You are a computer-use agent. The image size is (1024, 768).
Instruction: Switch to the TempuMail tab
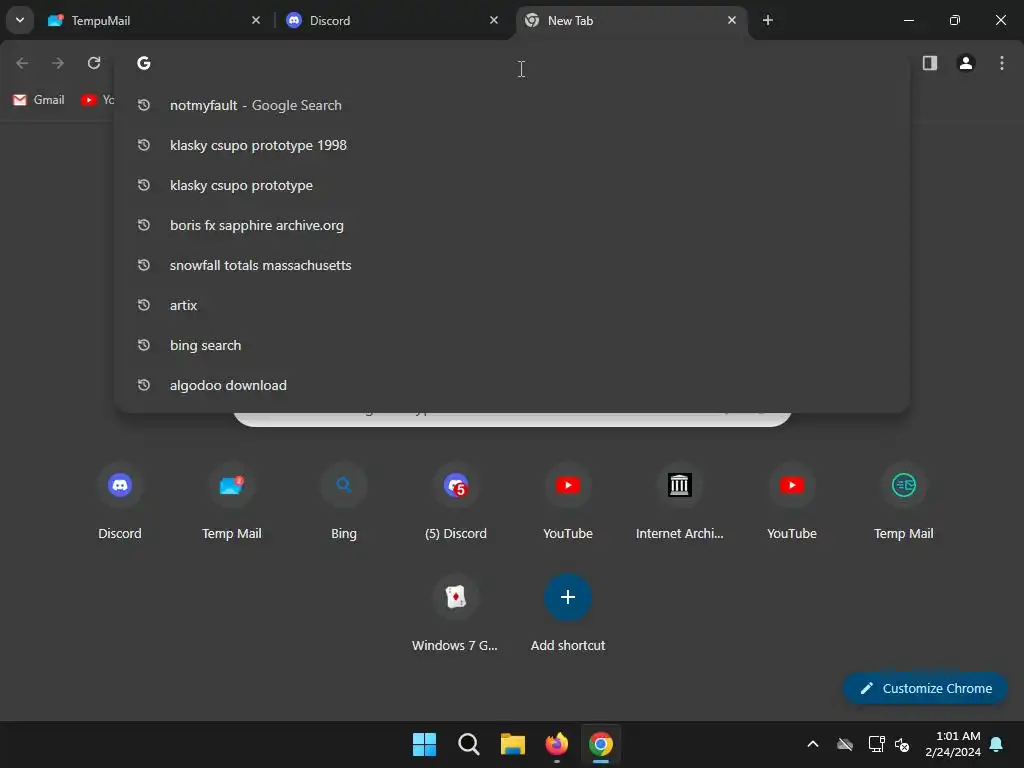click(155, 20)
